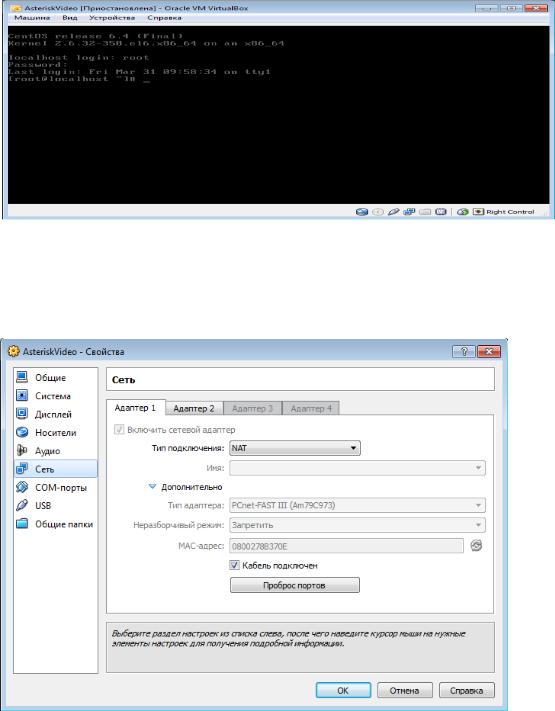
Task: Click the keyboard capture icon beside Right Control
Action: click(478, 212)
